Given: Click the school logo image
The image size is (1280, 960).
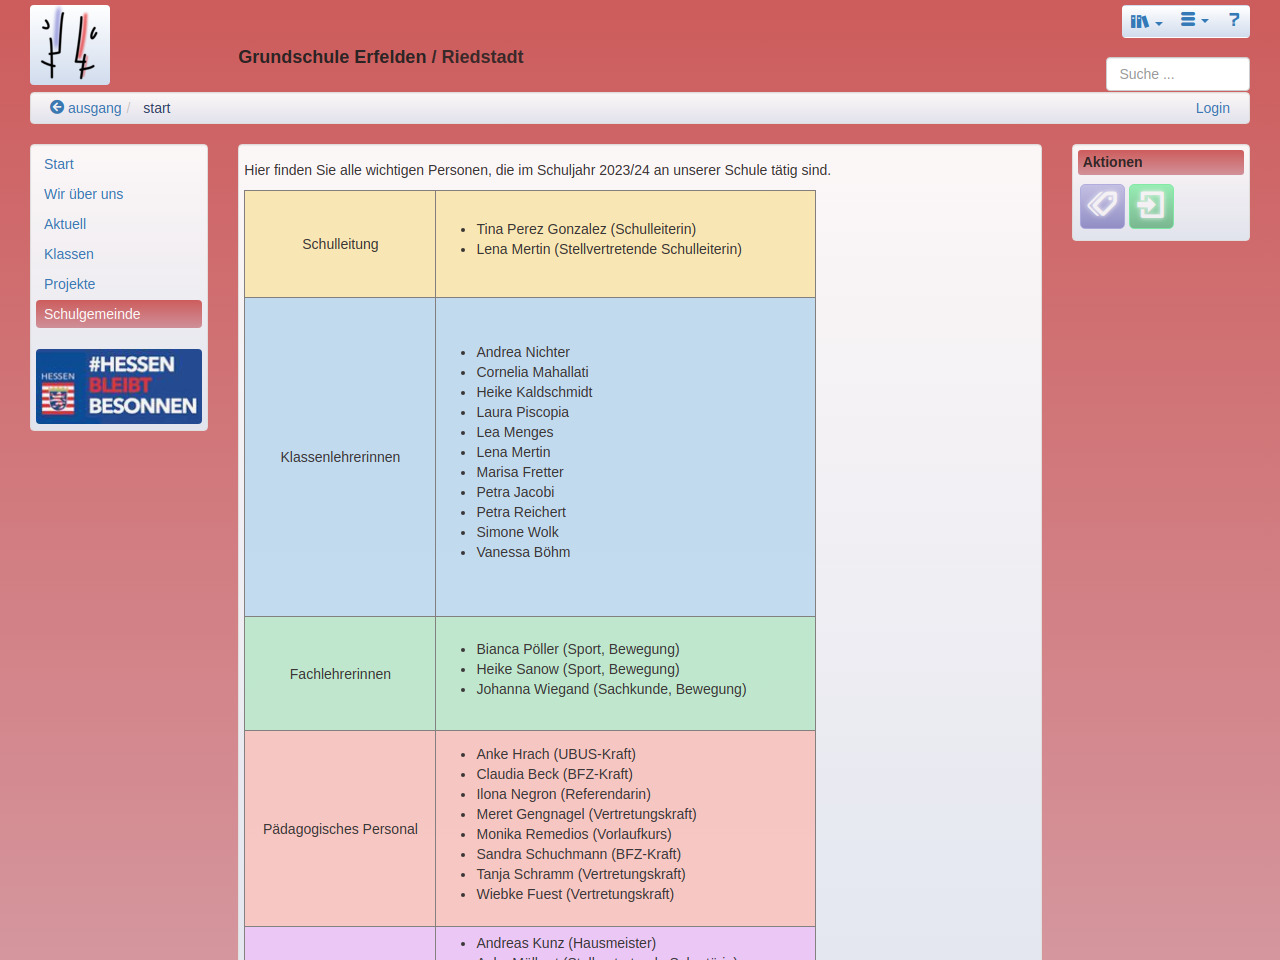Looking at the screenshot, I should point(70,45).
